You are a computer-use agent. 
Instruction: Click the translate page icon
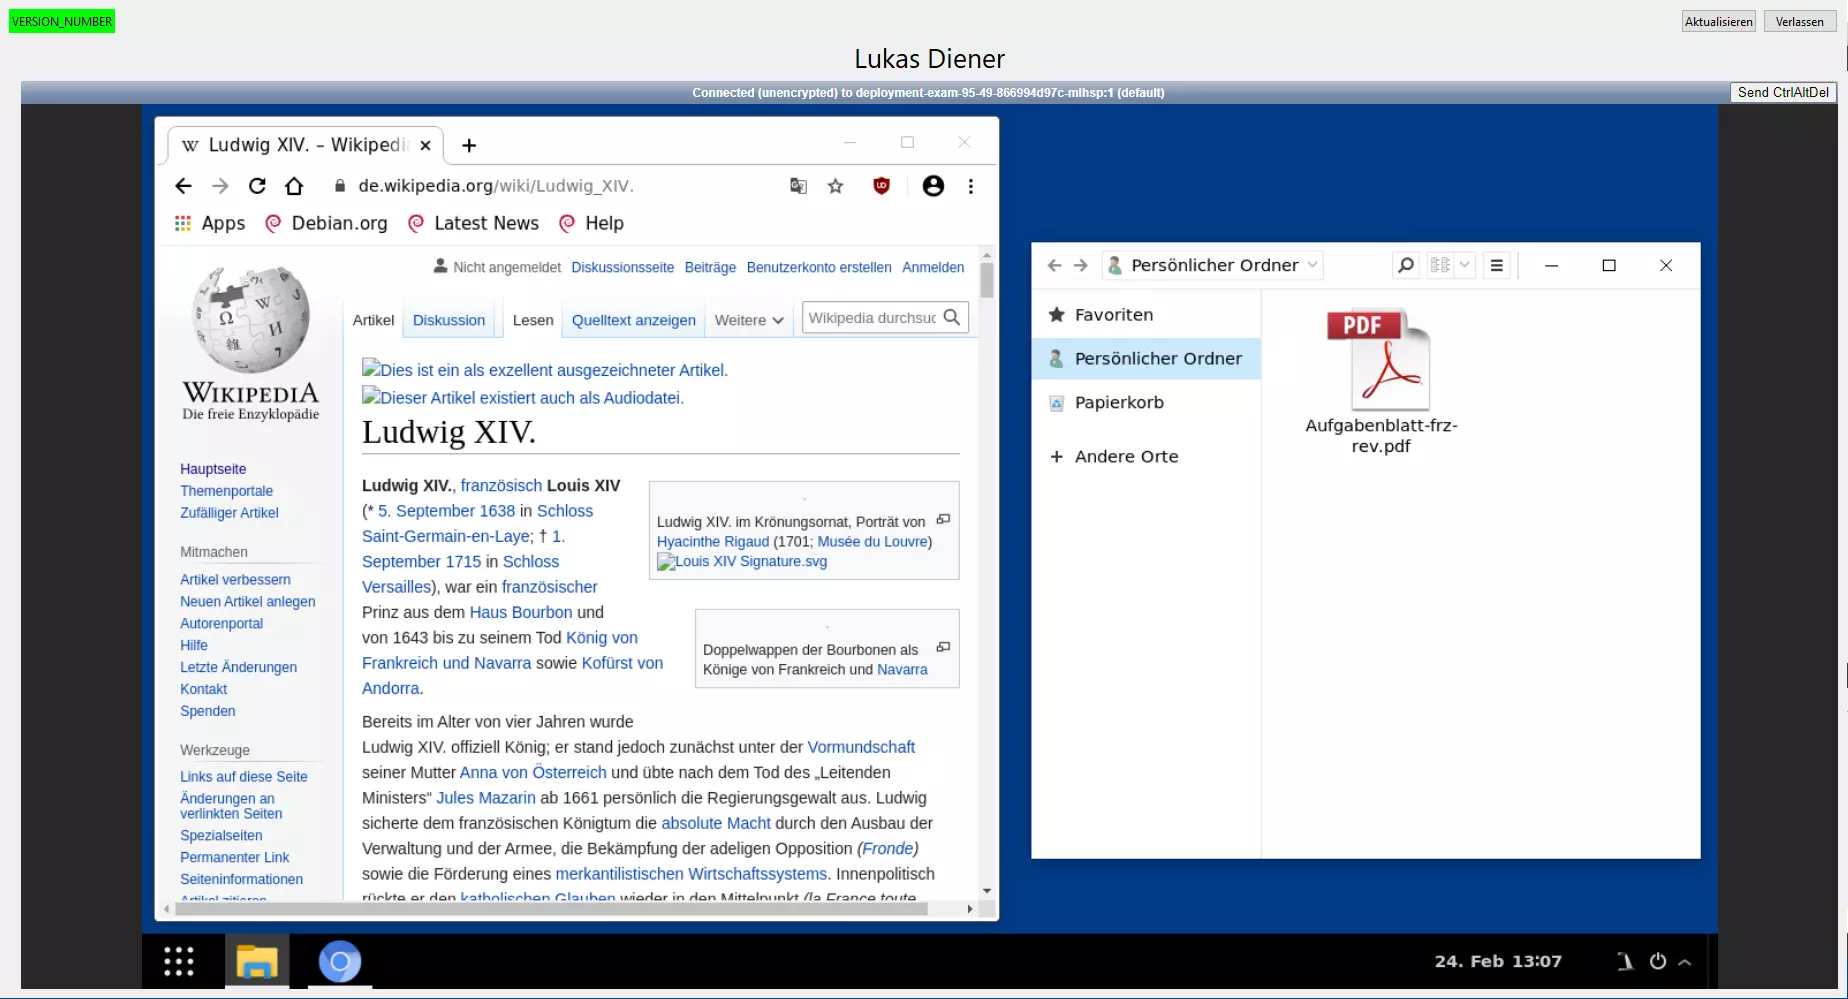[x=798, y=186]
